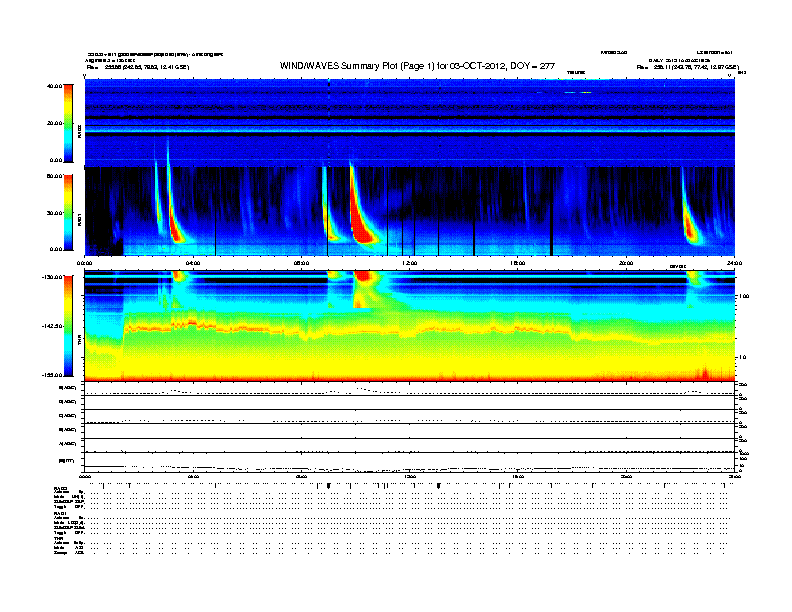Image resolution: width=792 pixels, height=612 pixels.
Task: Click the 100 tick label on TNR right axis
Action: [744, 296]
